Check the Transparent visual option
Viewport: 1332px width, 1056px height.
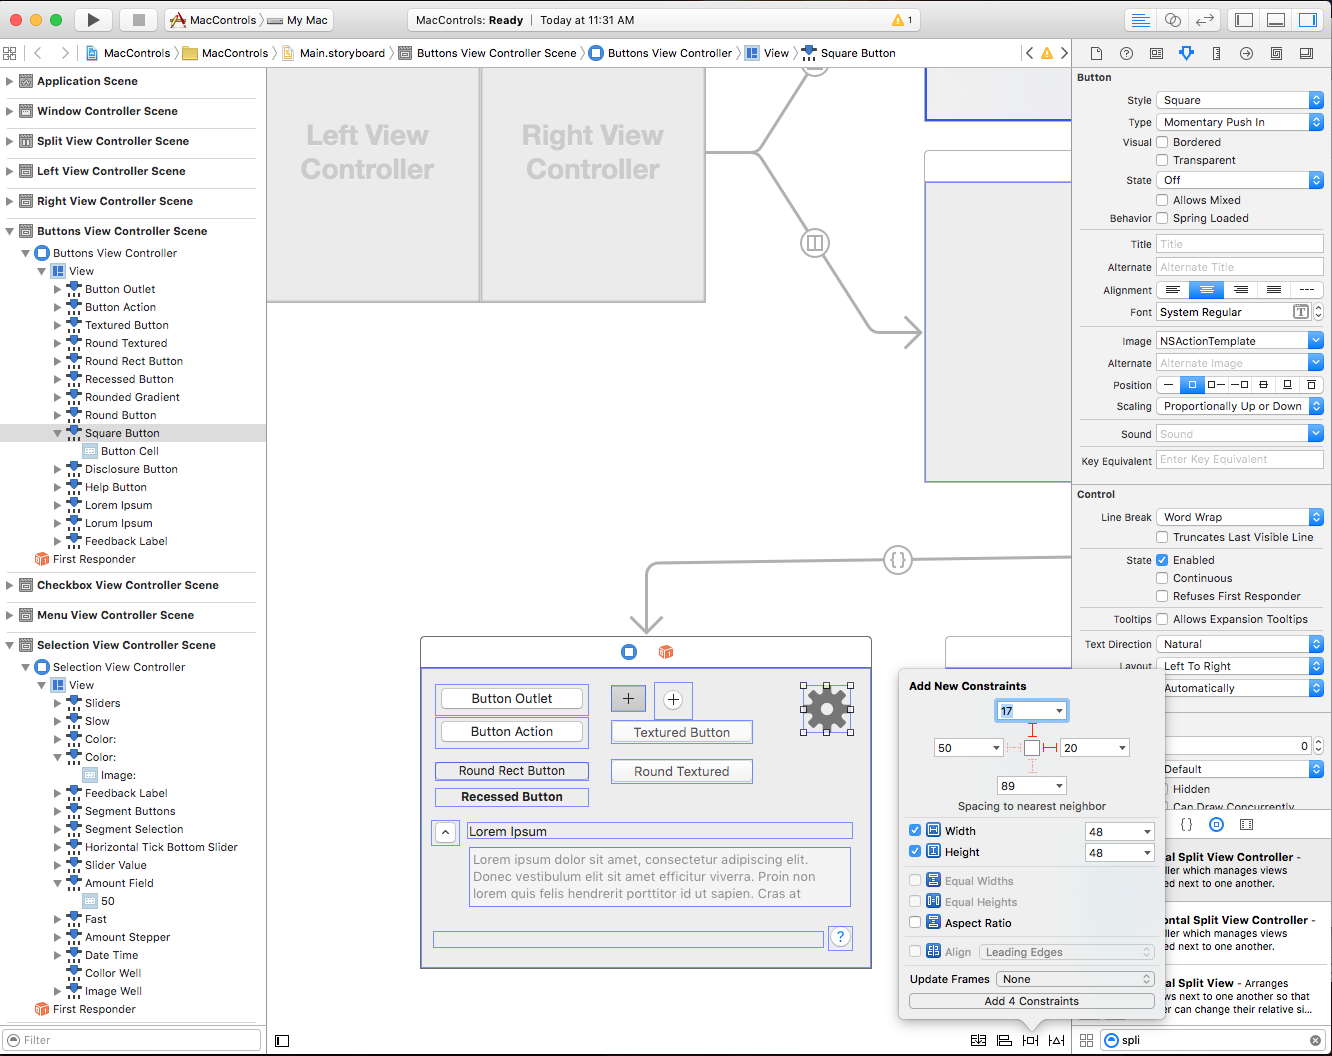pyautogui.click(x=1162, y=160)
